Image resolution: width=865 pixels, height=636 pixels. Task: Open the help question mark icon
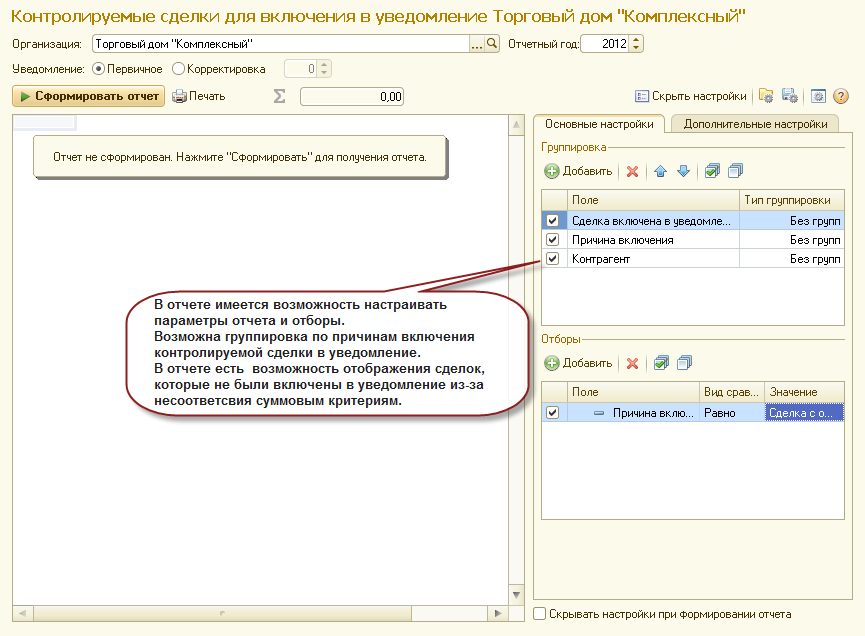coord(841,96)
